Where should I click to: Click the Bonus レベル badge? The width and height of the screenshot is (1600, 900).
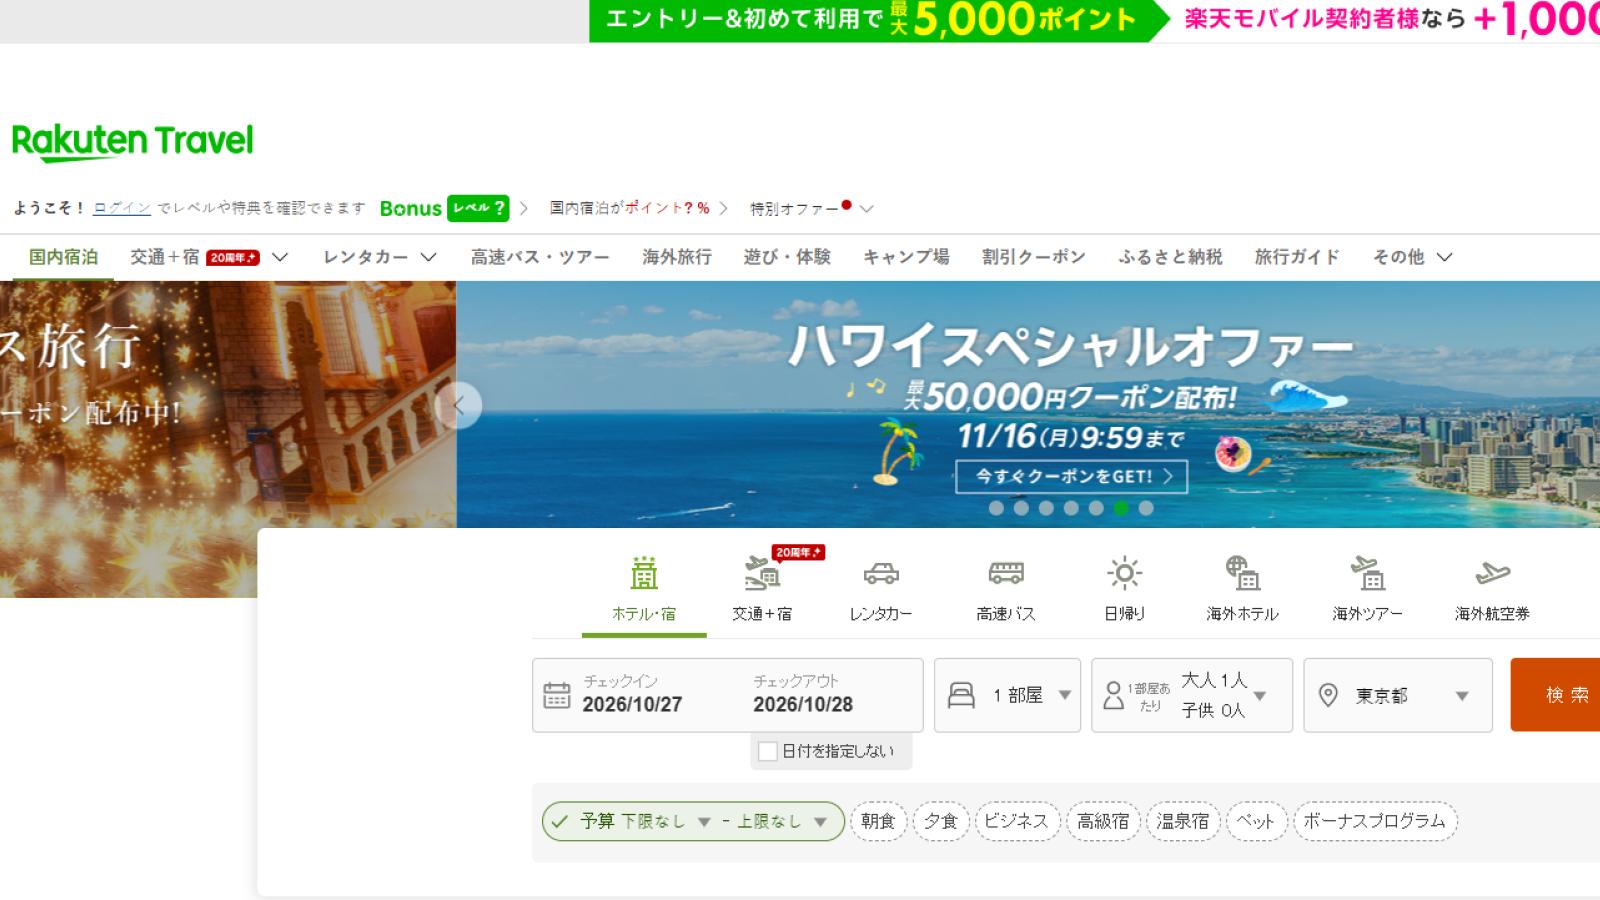point(444,208)
